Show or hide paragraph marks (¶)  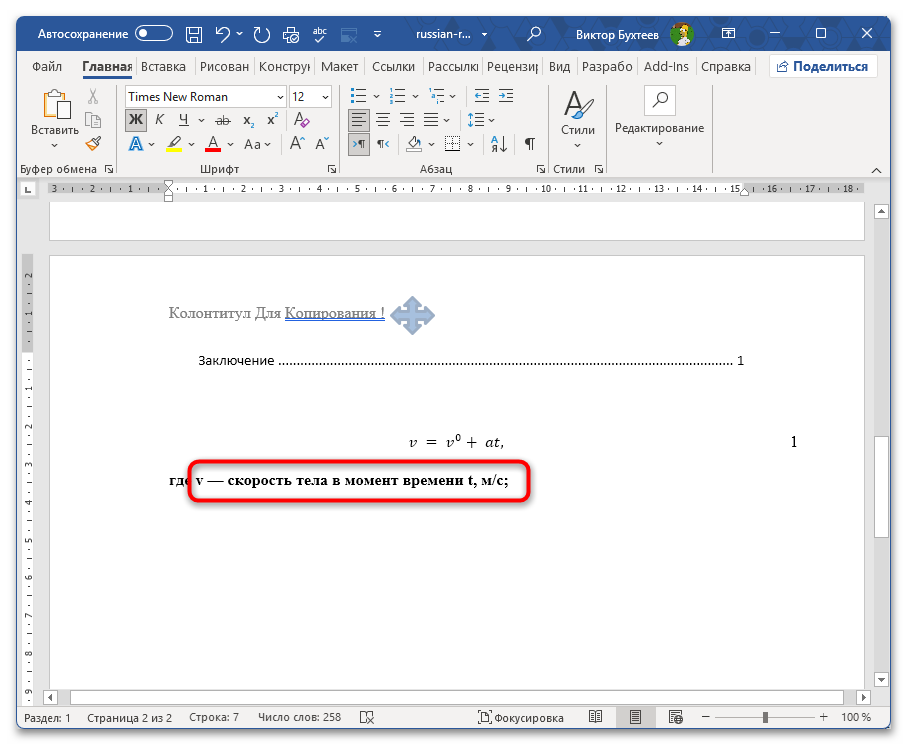click(x=530, y=143)
